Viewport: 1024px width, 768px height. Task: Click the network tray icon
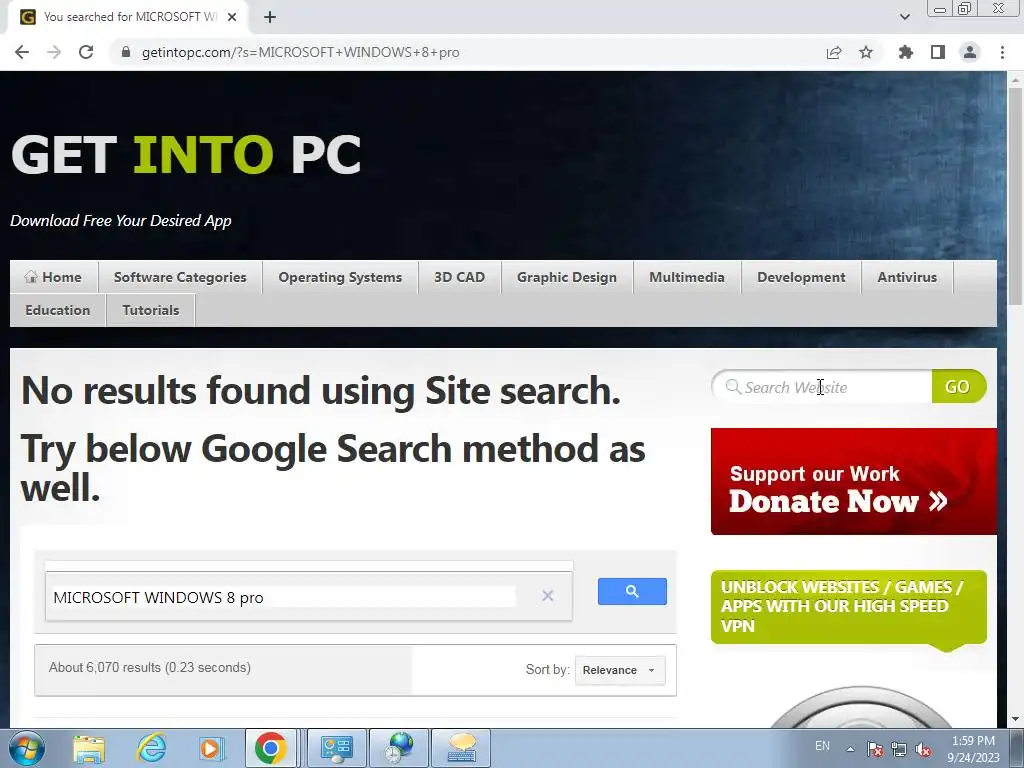tap(899, 749)
